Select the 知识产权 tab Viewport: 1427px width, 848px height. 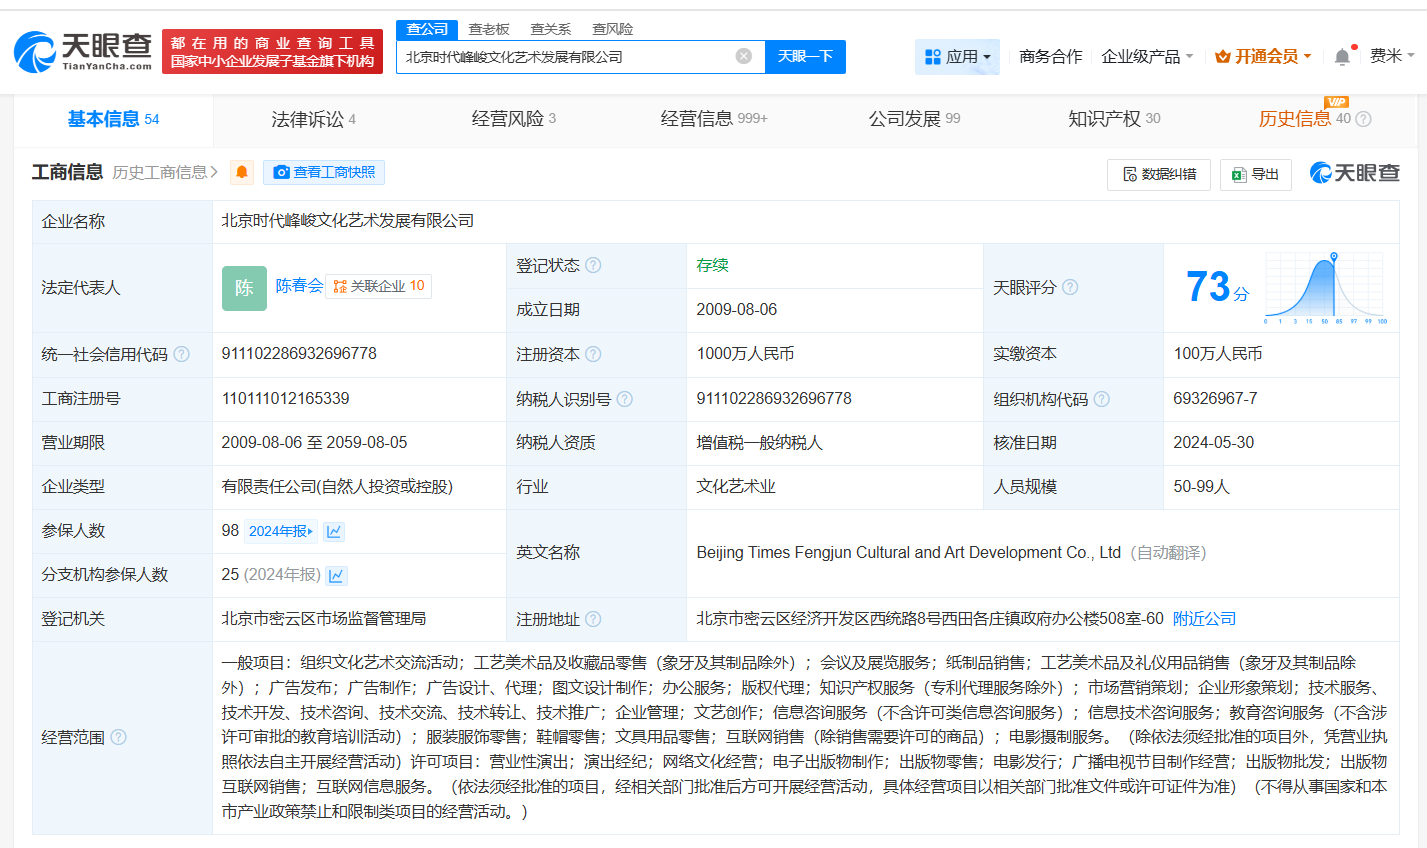1114,119
